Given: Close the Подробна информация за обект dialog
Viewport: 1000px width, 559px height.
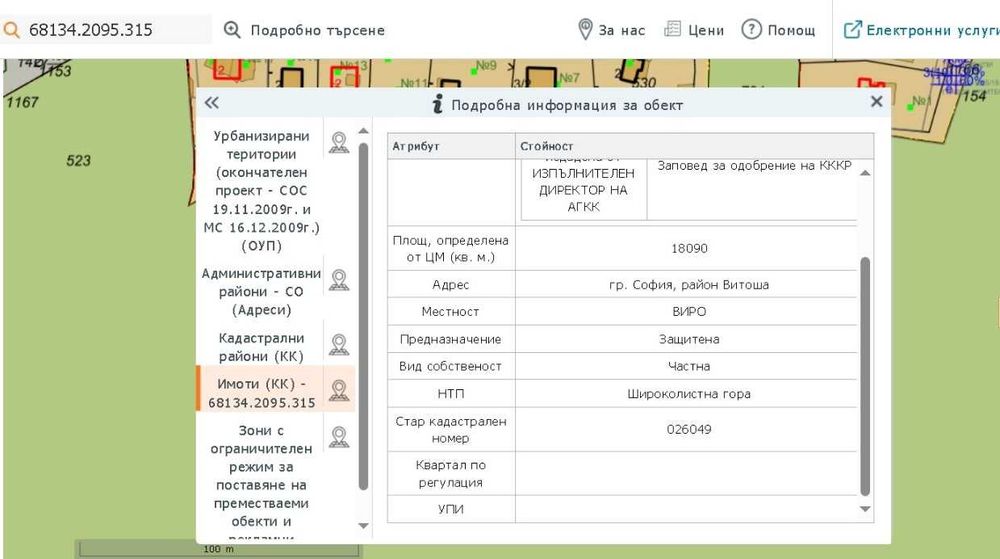Looking at the screenshot, I should pyautogui.click(x=876, y=101).
